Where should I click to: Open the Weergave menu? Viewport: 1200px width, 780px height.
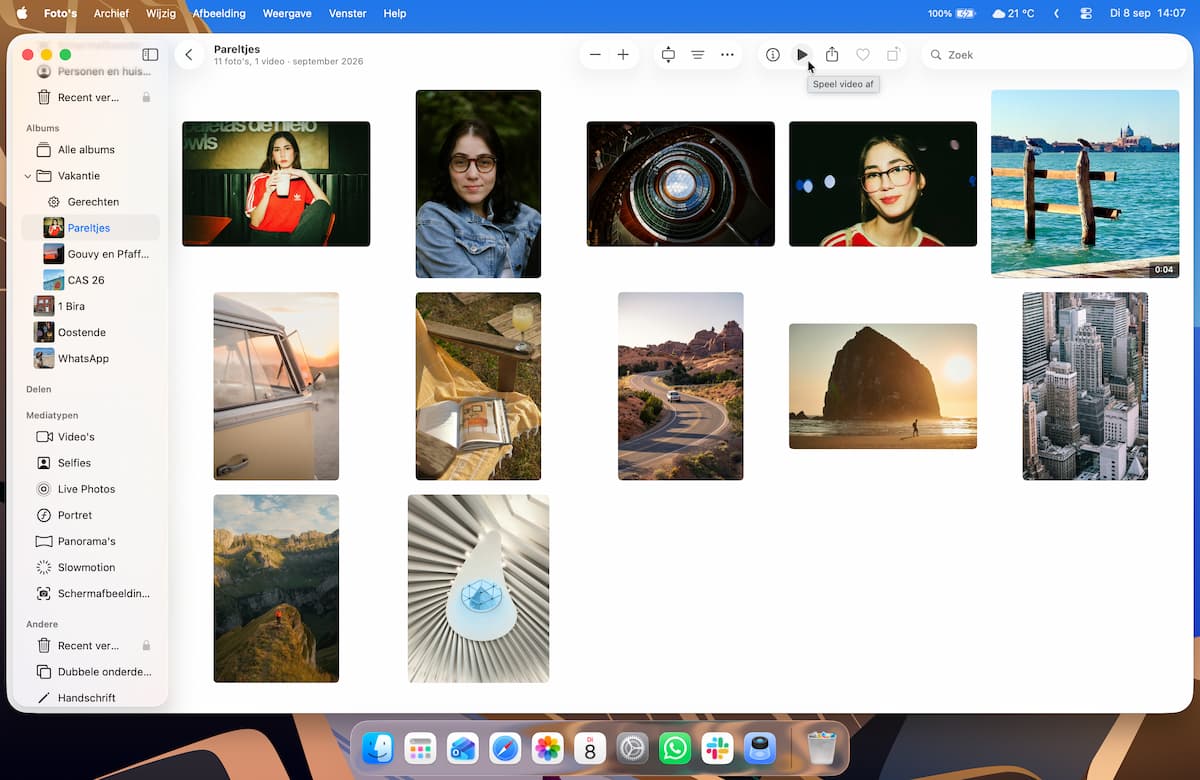[x=286, y=14]
